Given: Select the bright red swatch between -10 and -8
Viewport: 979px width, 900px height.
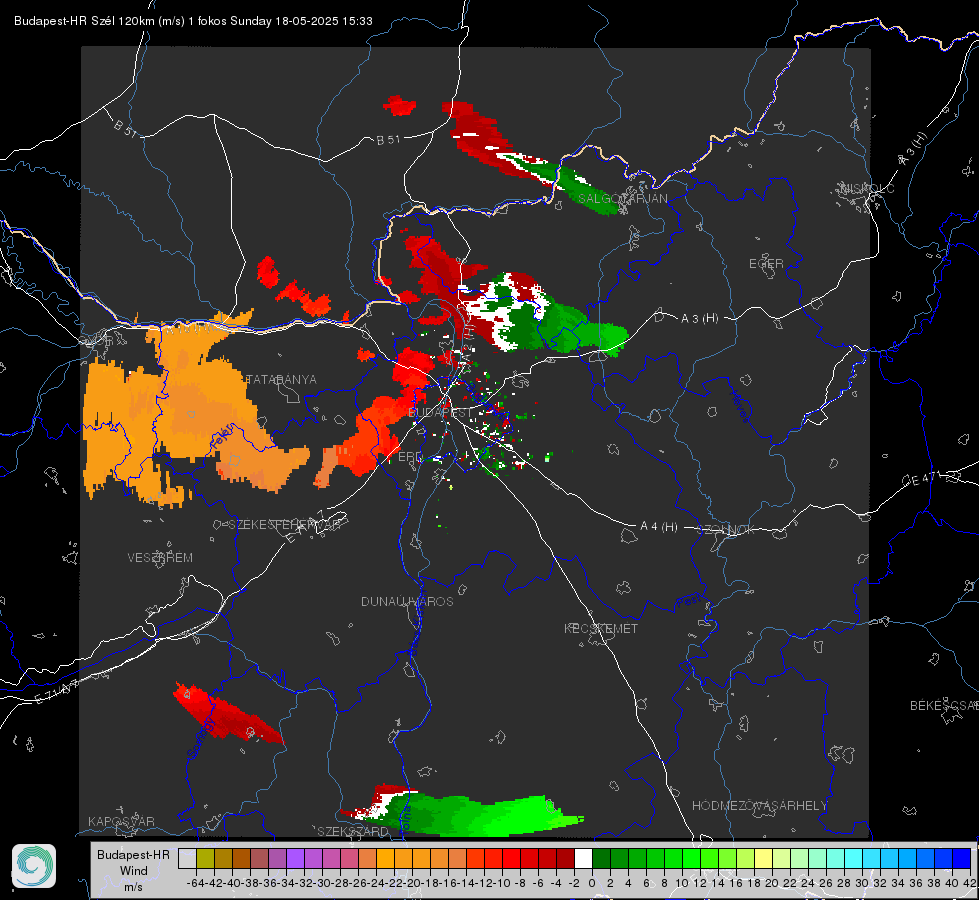Looking at the screenshot, I should [x=511, y=859].
